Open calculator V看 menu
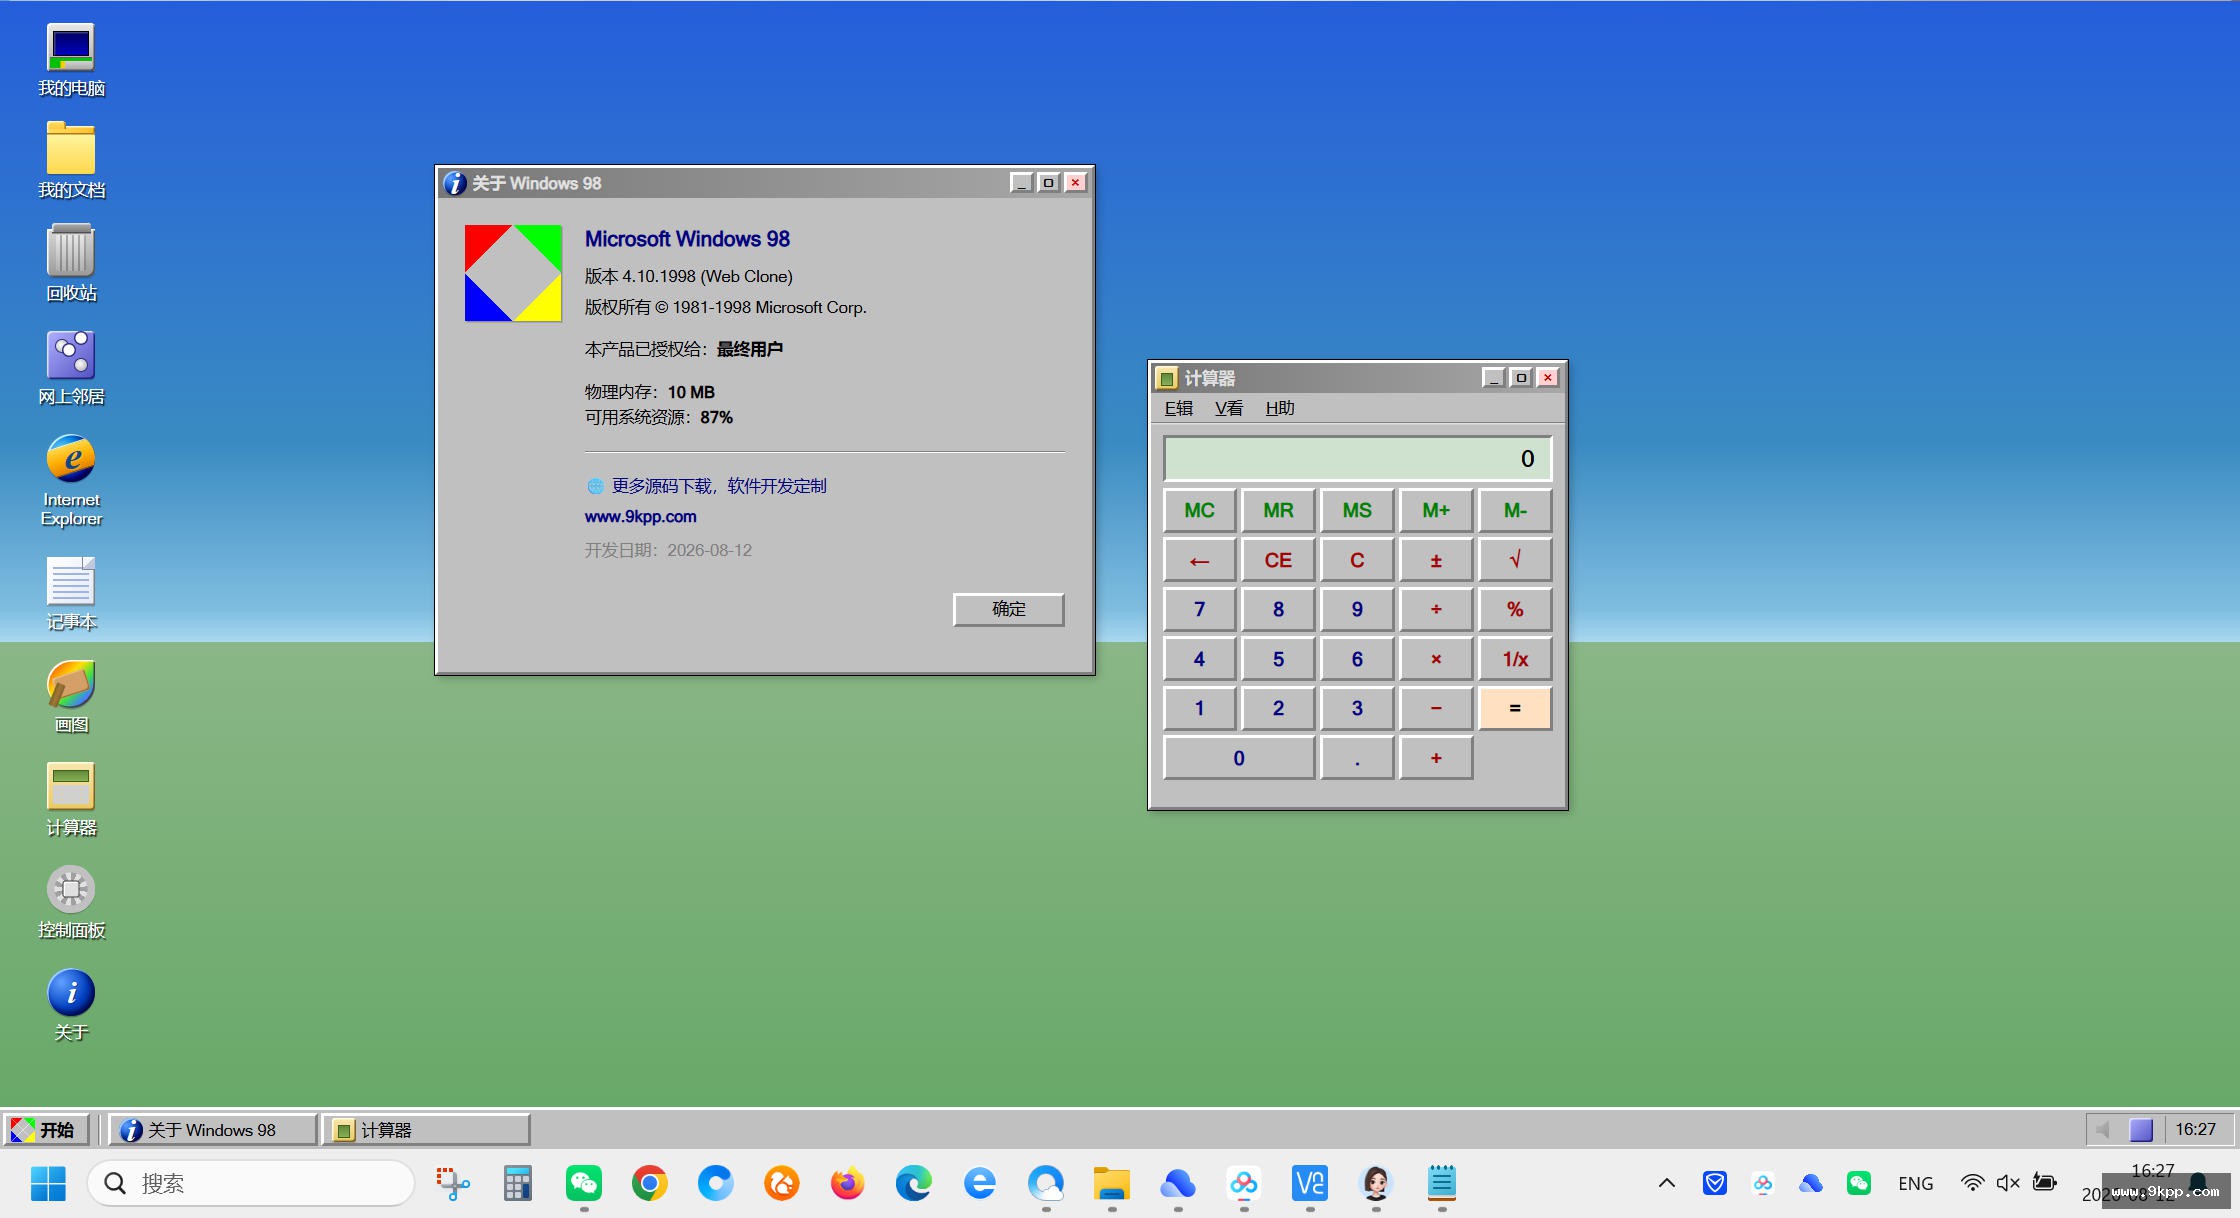The image size is (2240, 1218). pos(1229,408)
